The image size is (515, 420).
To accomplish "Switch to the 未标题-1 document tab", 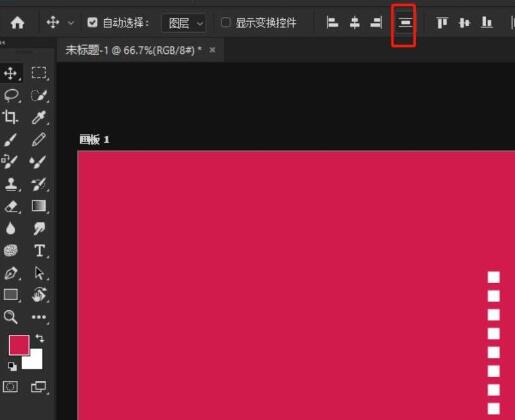I will 133,50.
